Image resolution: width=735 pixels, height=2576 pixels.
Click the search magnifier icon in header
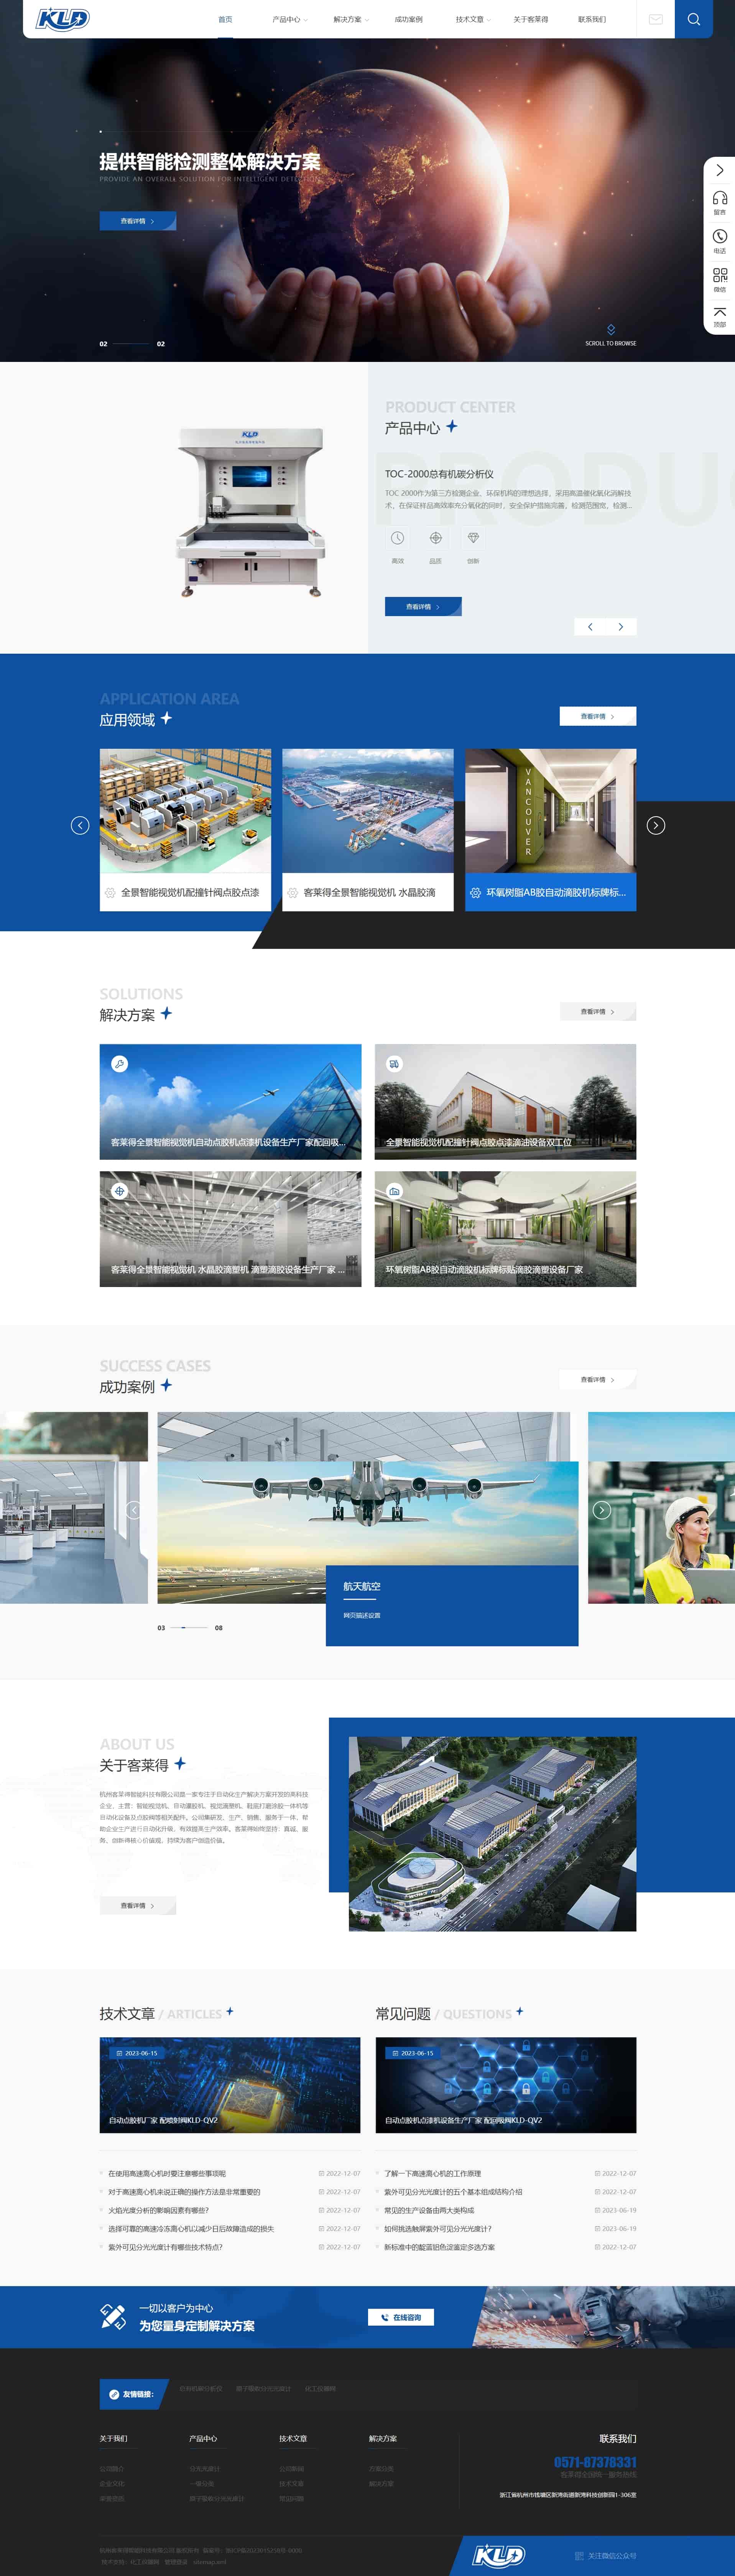[x=693, y=19]
